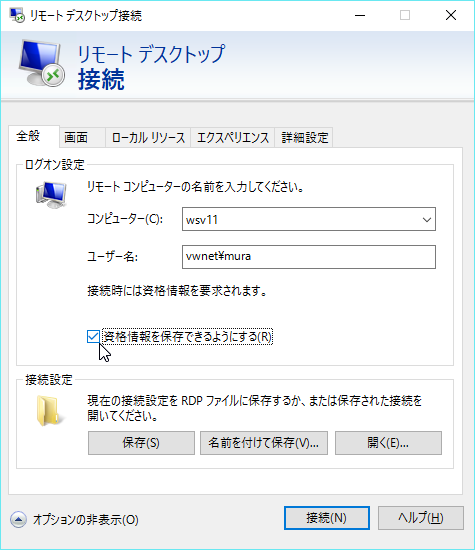Click the 開く(E)... button

pyautogui.click(x=388, y=443)
